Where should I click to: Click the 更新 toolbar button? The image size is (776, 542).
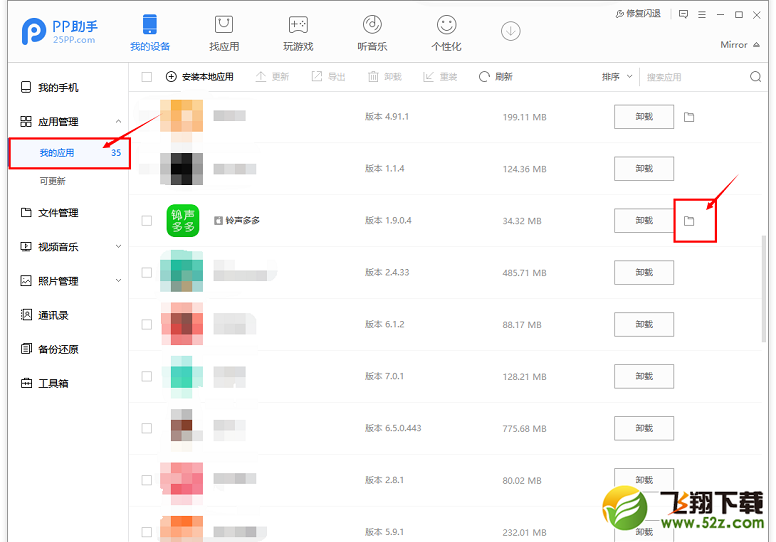272,77
